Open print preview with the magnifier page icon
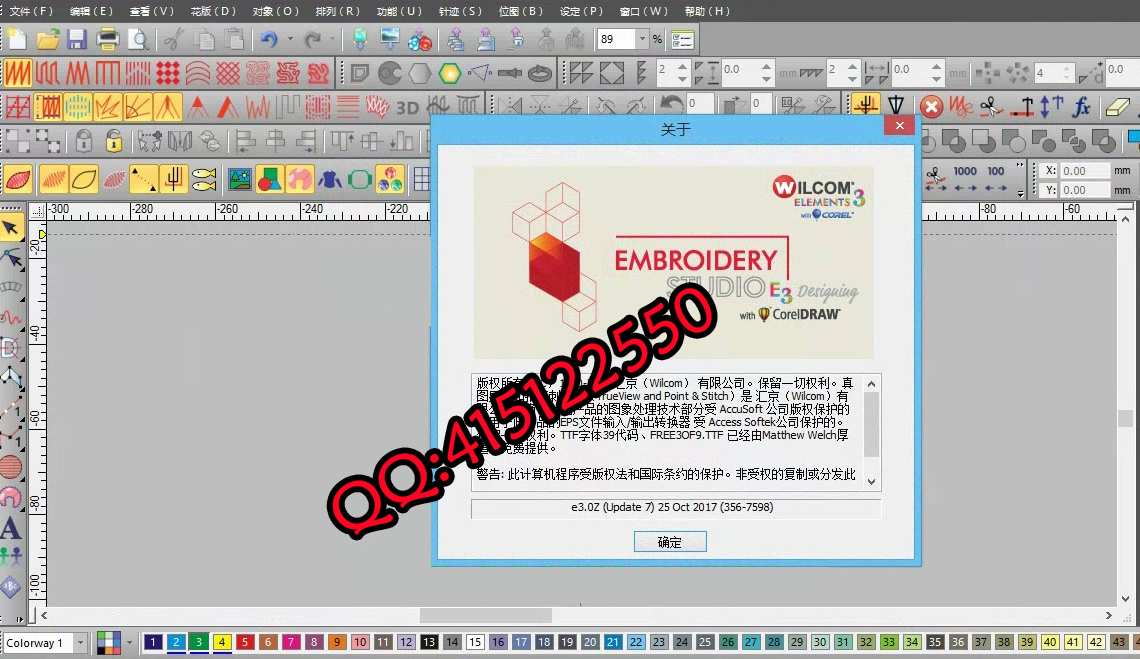The height and width of the screenshot is (659, 1140). point(138,39)
